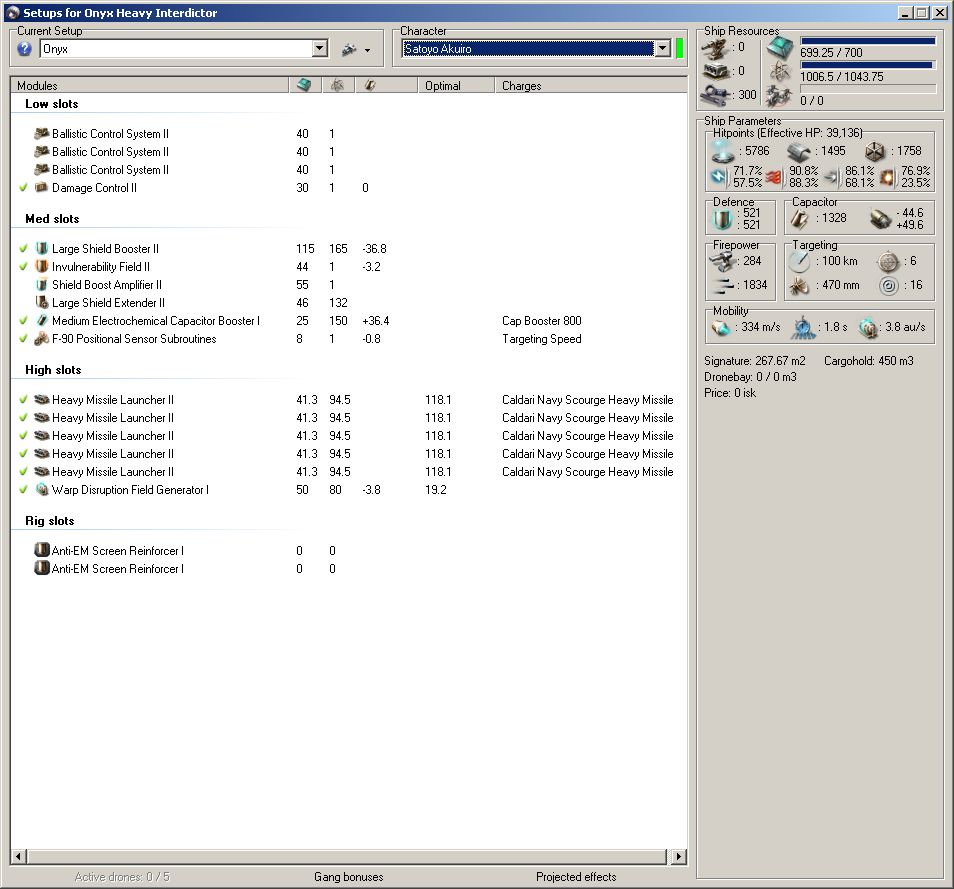Screen dimensions: 954x889
Task: Toggle the last Heavy Missile Launcher II checkmark
Action: (23, 472)
